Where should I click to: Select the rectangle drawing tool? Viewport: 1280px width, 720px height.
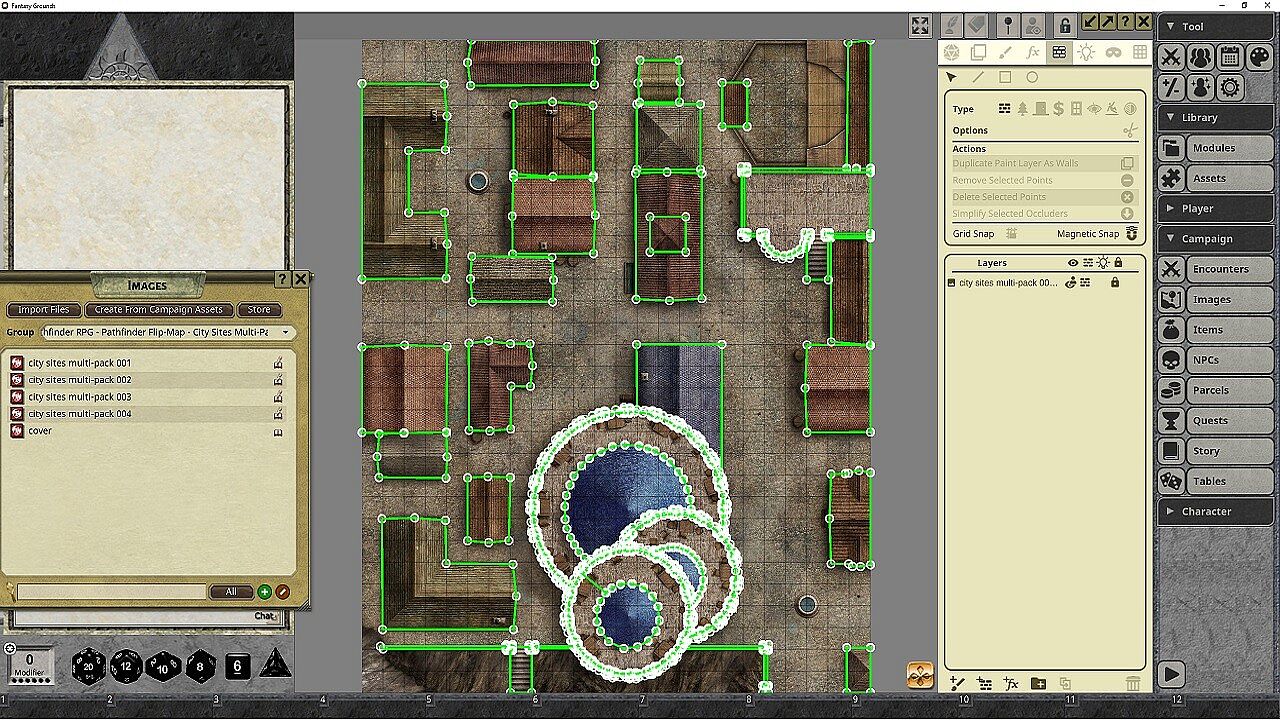(x=1005, y=77)
